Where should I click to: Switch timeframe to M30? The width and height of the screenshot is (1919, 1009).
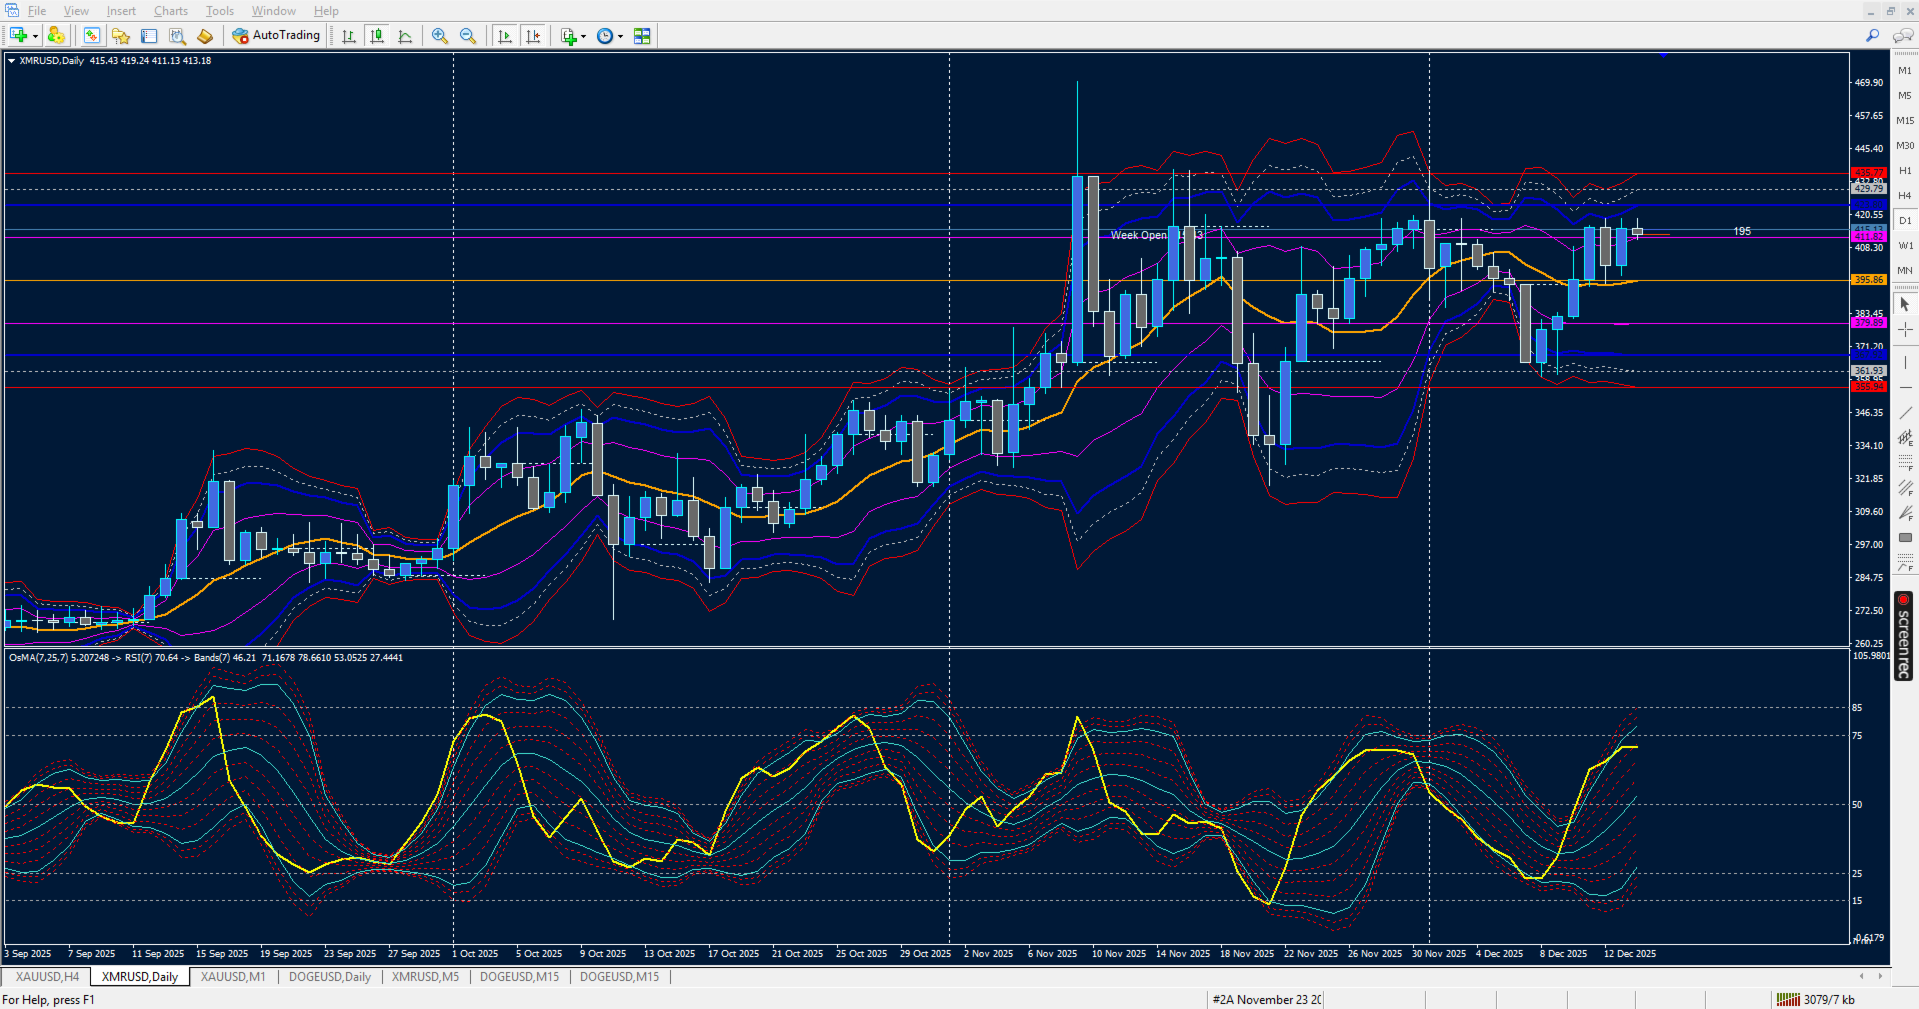[x=1905, y=146]
